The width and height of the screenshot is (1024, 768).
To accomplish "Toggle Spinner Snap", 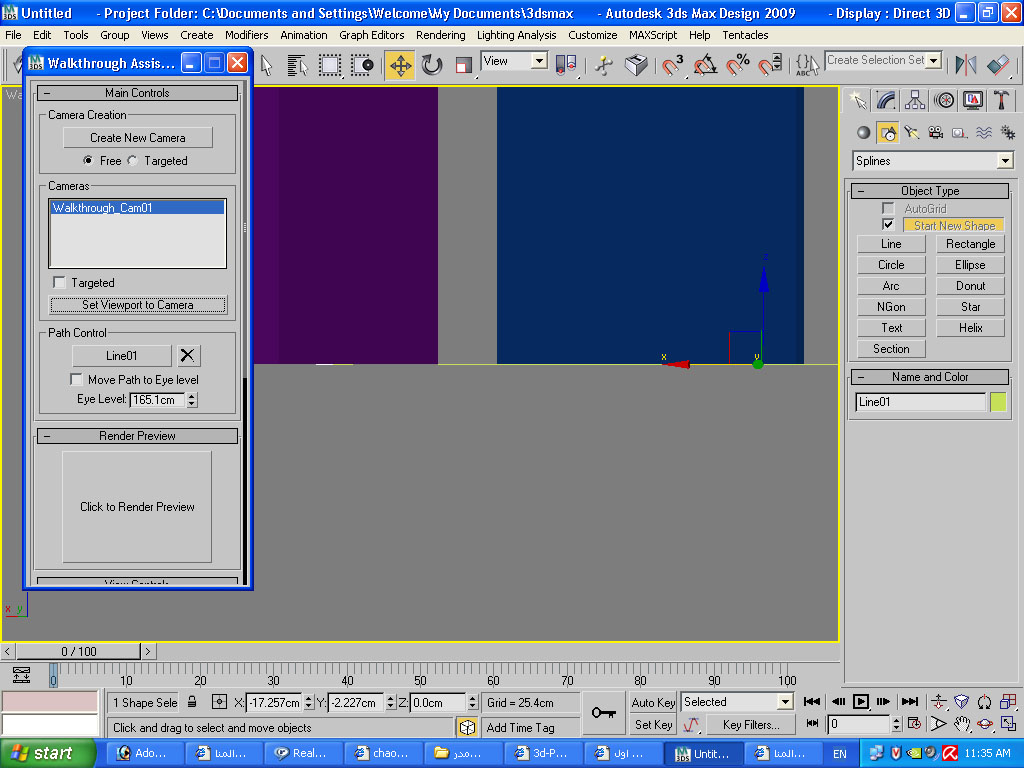I will pyautogui.click(x=771, y=65).
